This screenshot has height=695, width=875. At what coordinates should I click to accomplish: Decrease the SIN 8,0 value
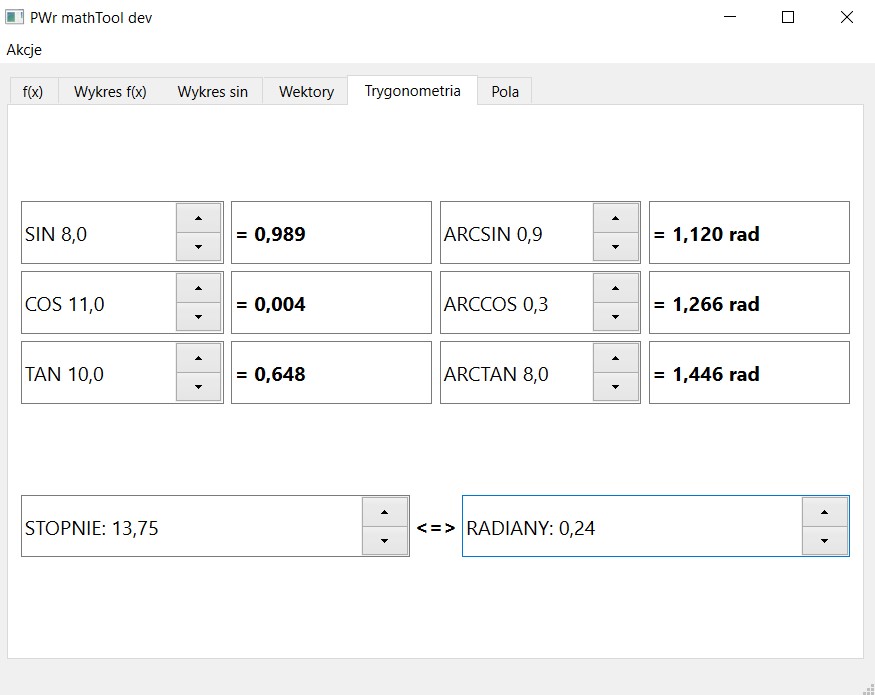point(199,246)
